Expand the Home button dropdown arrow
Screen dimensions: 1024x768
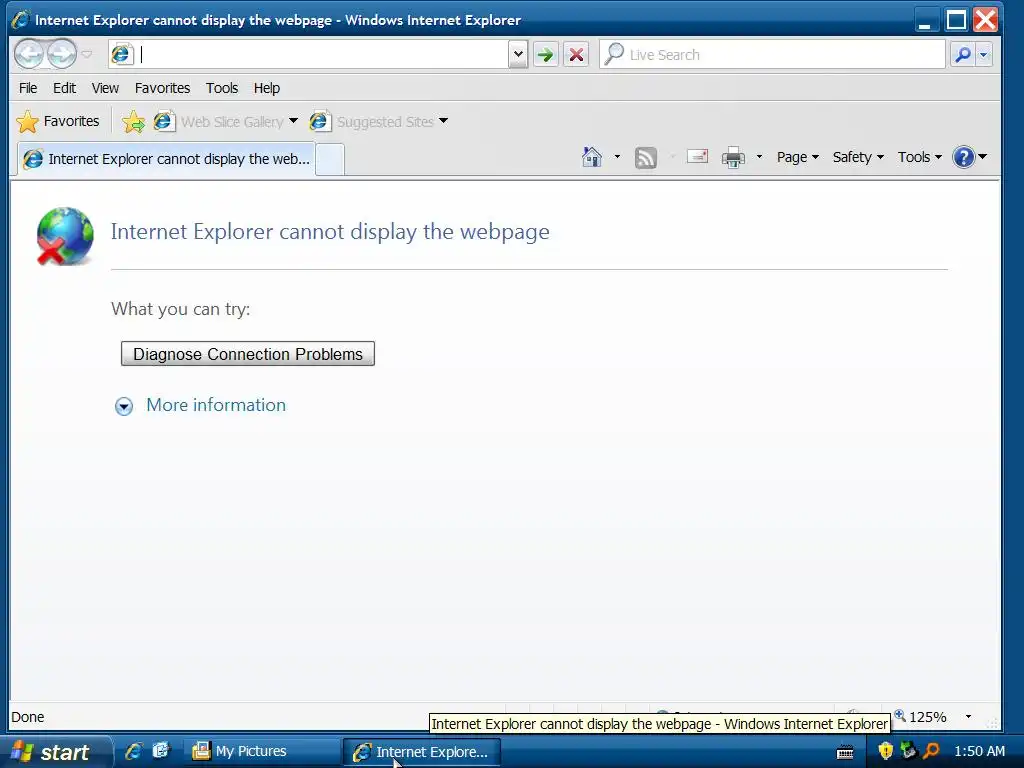click(x=617, y=157)
